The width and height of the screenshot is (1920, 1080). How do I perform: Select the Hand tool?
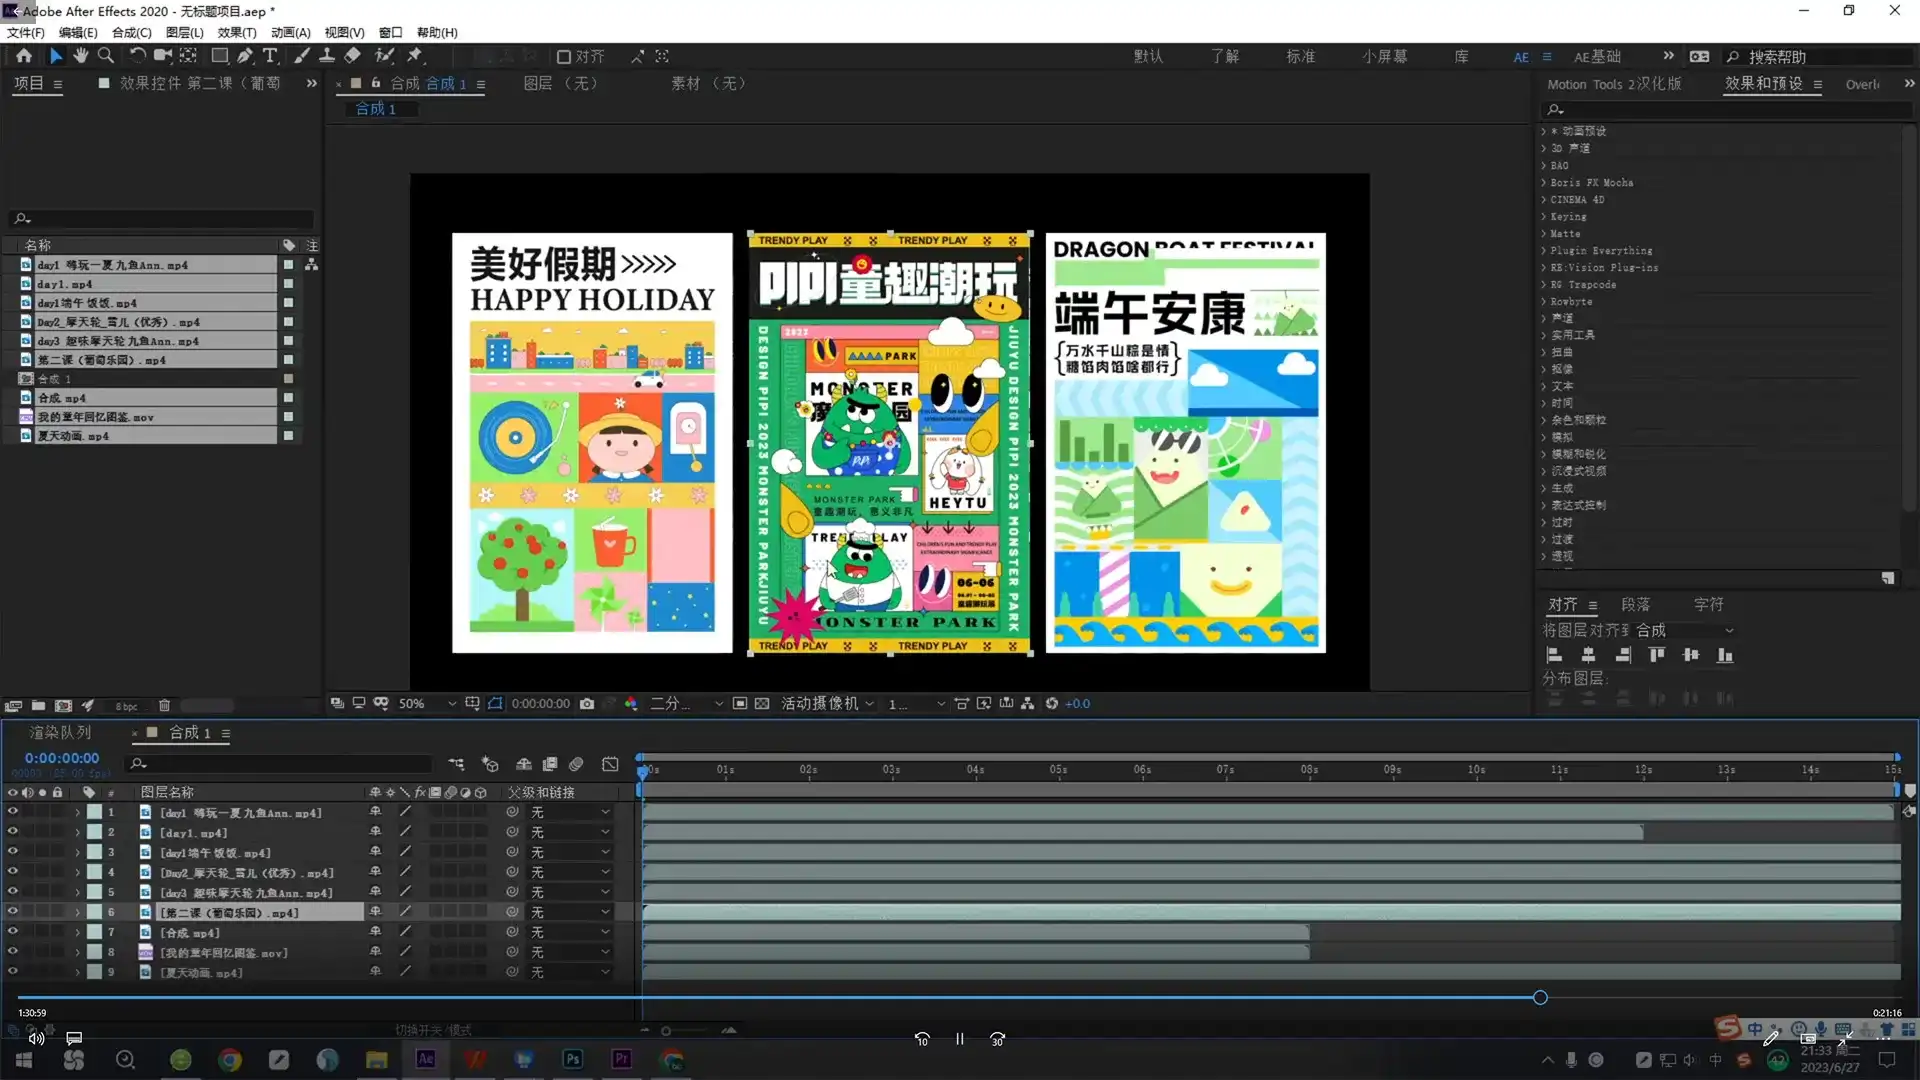click(x=80, y=56)
